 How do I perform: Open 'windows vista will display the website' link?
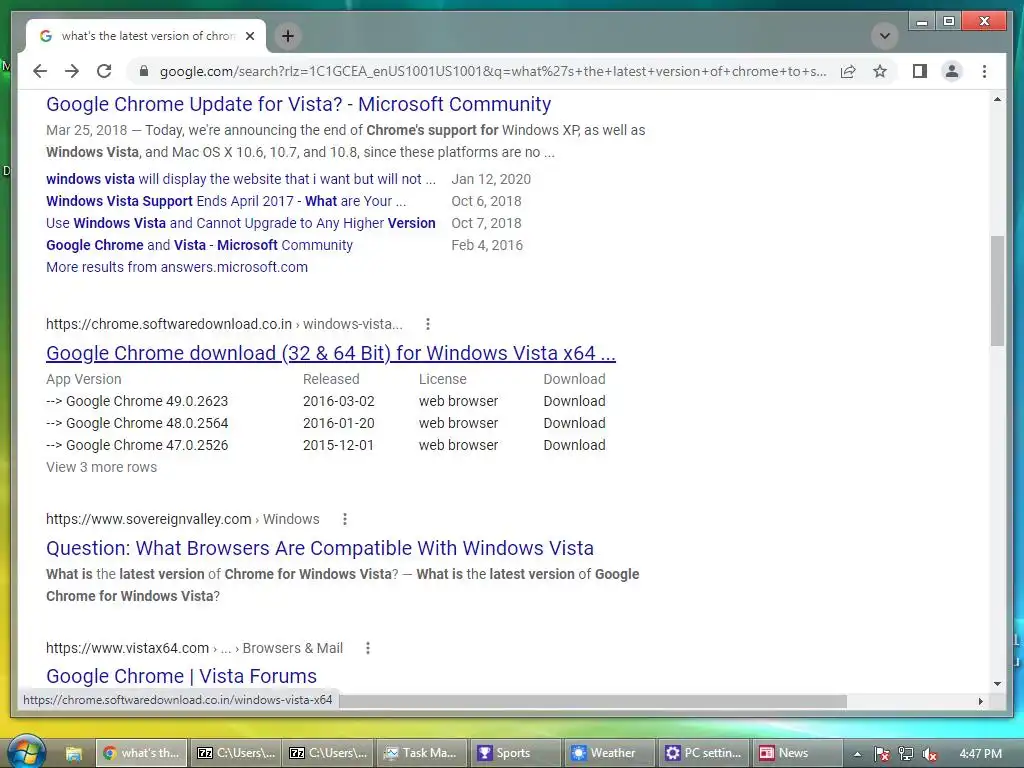pos(240,179)
